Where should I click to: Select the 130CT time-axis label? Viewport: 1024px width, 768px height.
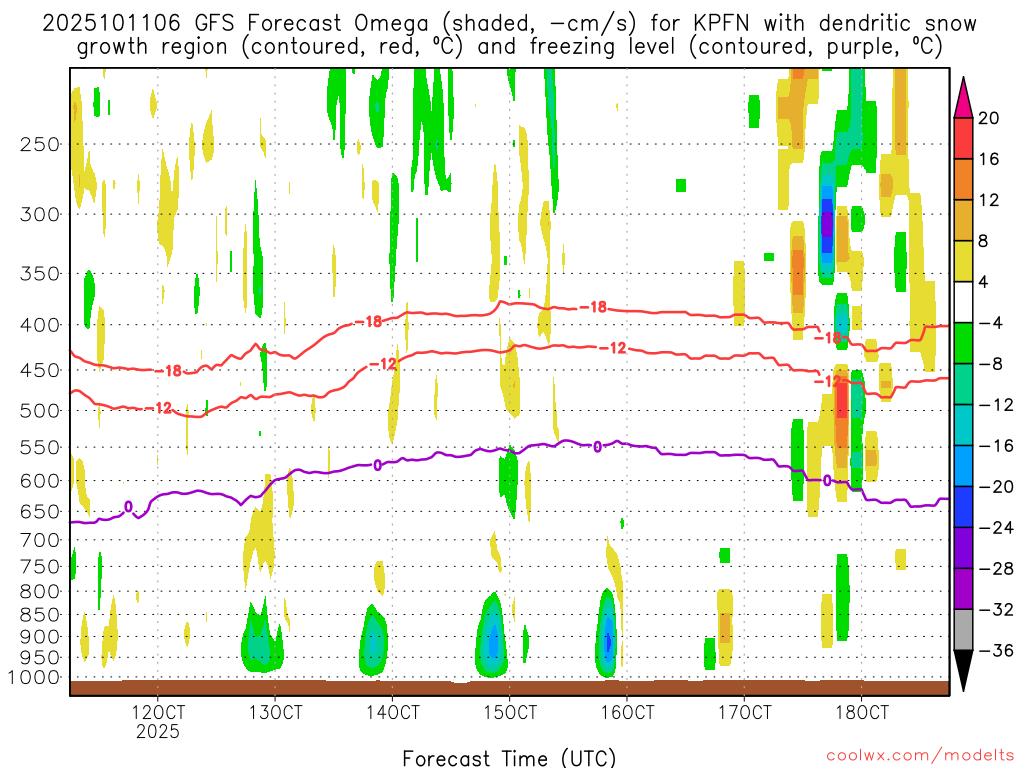(275, 712)
